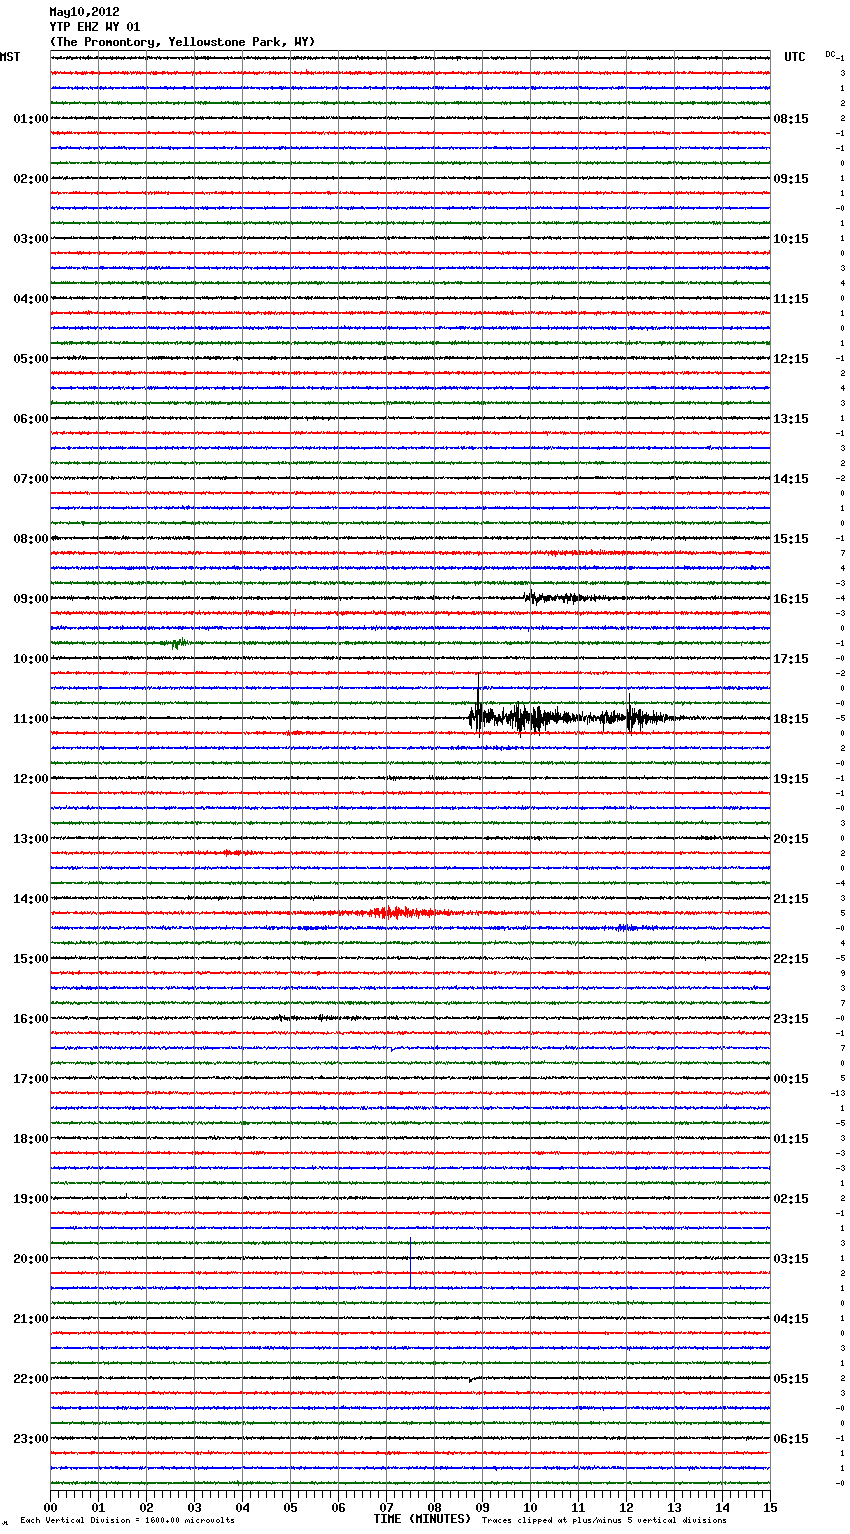The image size is (850, 1534).
Task: Click the 10:15 UTC time label
Action: [x=791, y=239]
